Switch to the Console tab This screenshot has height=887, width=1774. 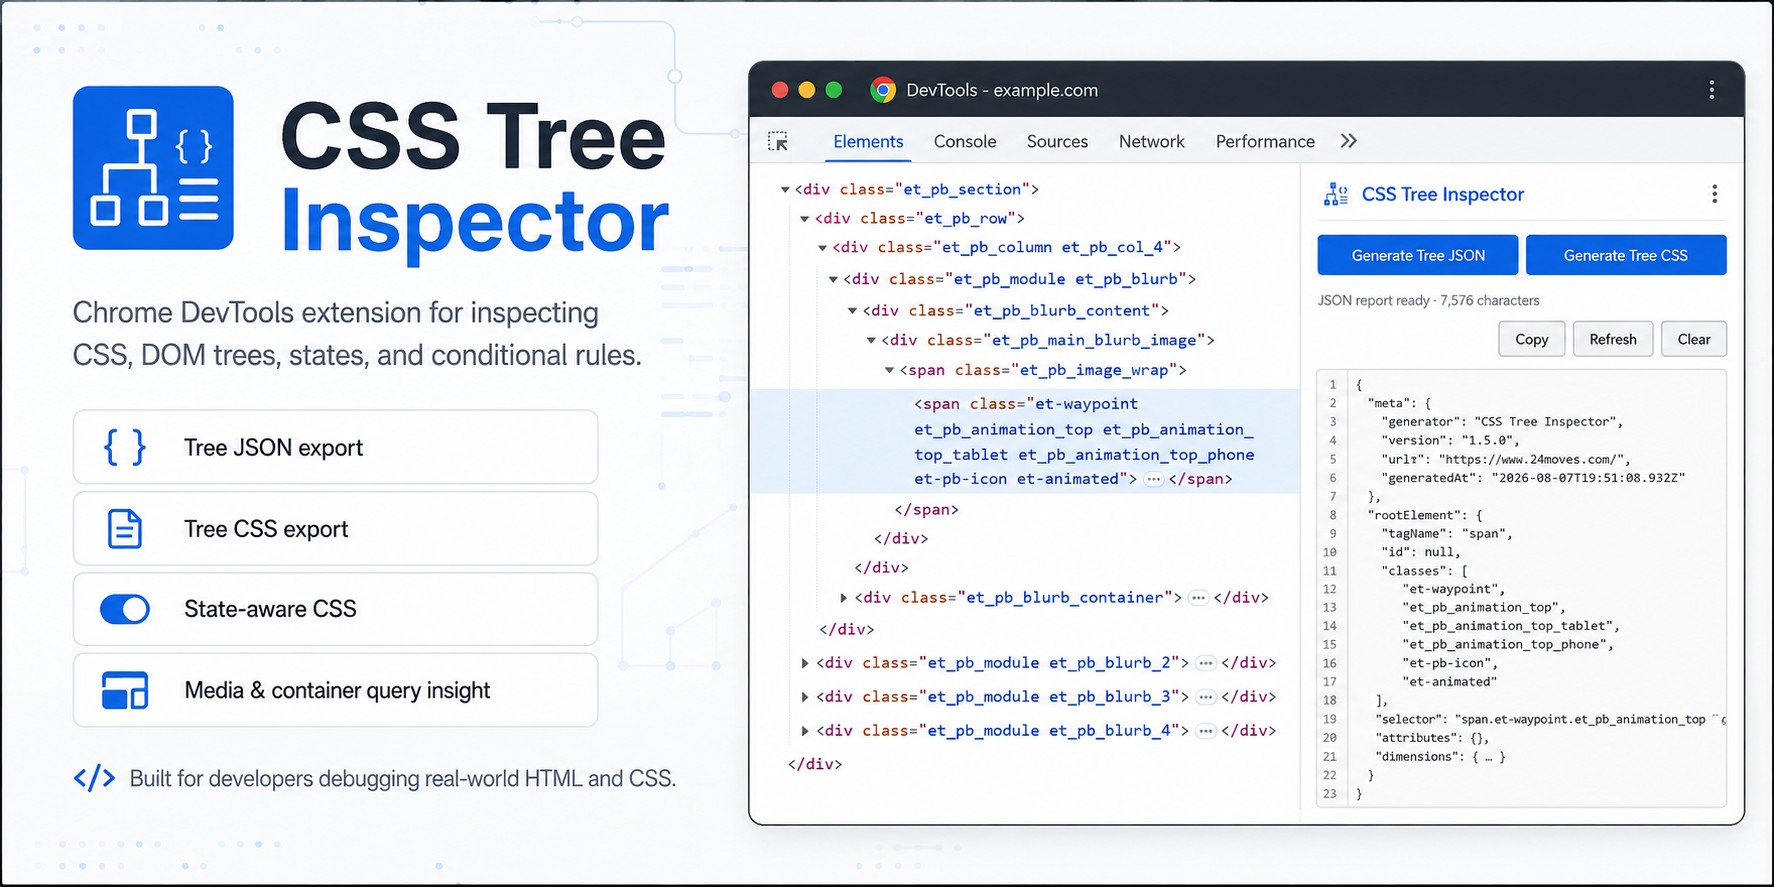click(x=965, y=141)
